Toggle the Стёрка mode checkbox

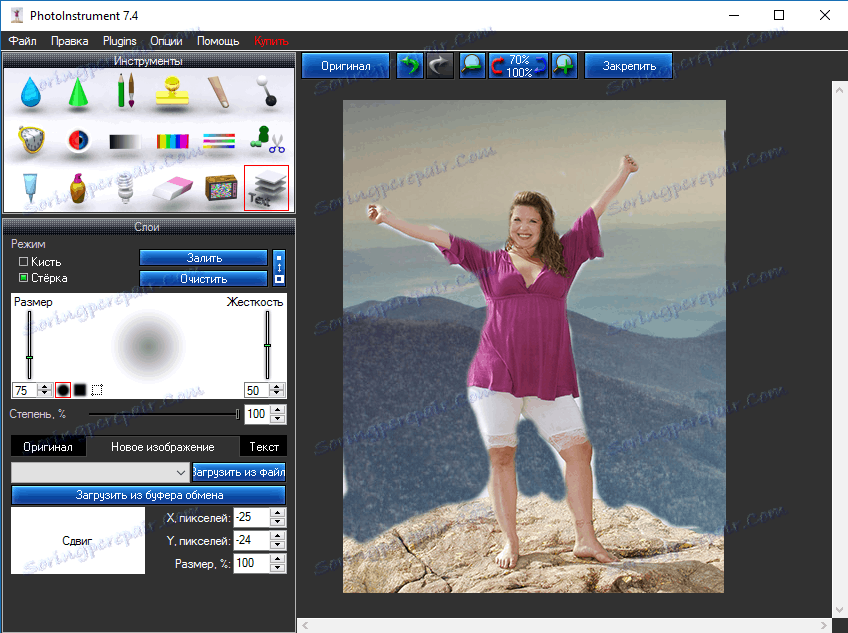pyautogui.click(x=24, y=278)
